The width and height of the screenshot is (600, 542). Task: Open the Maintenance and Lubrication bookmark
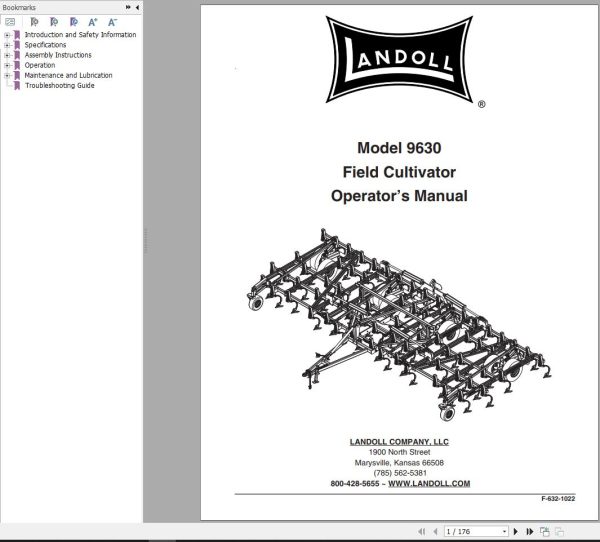(68, 75)
